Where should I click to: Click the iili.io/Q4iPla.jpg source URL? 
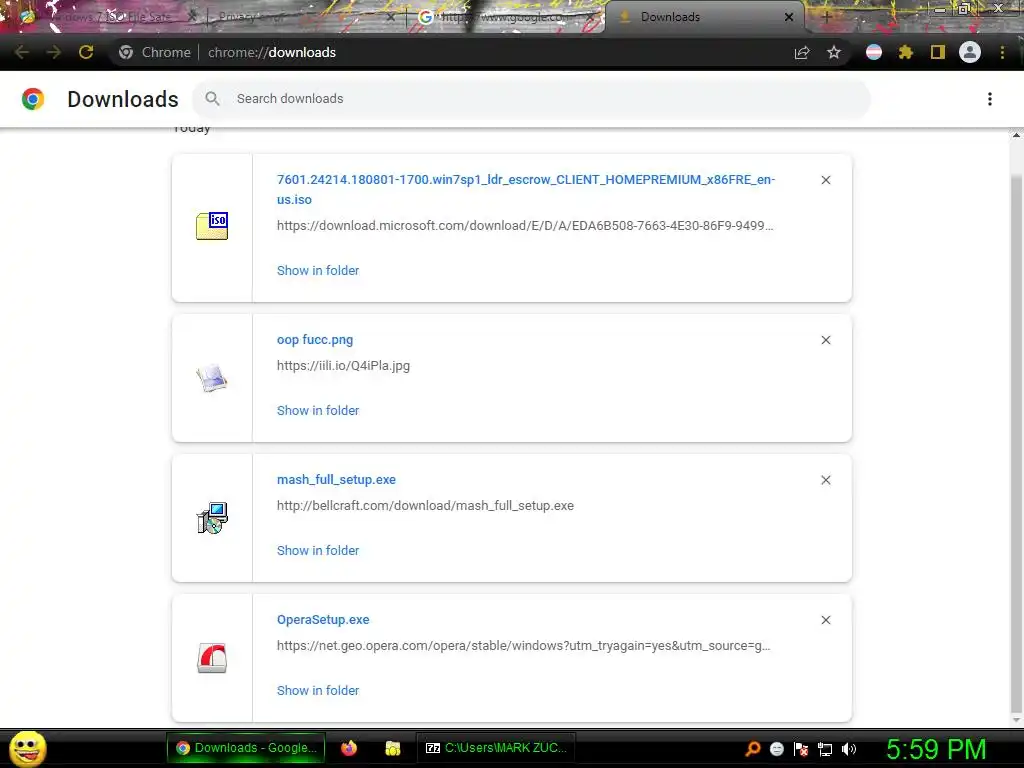344,366
